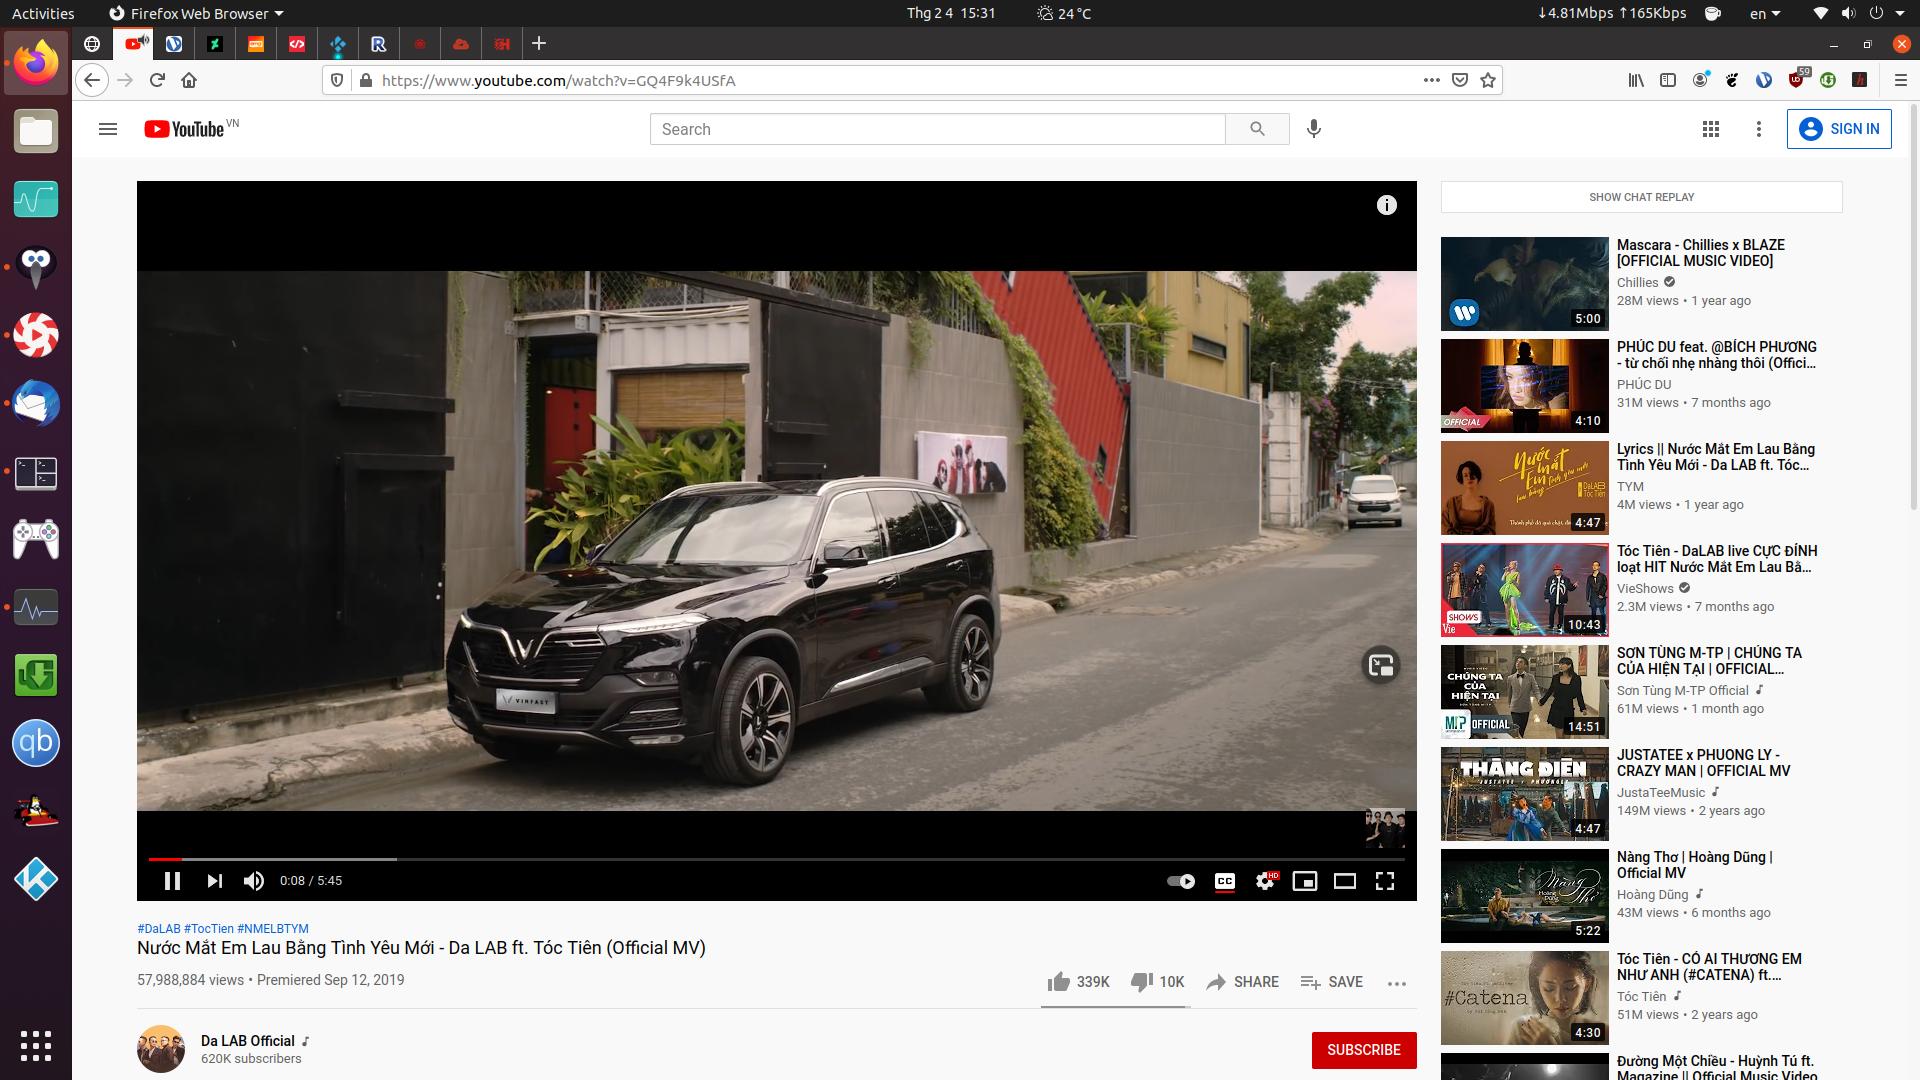Open the Firefox application hamburger menu
Image resolution: width=1920 pixels, height=1080 pixels.
pyautogui.click(x=1901, y=80)
